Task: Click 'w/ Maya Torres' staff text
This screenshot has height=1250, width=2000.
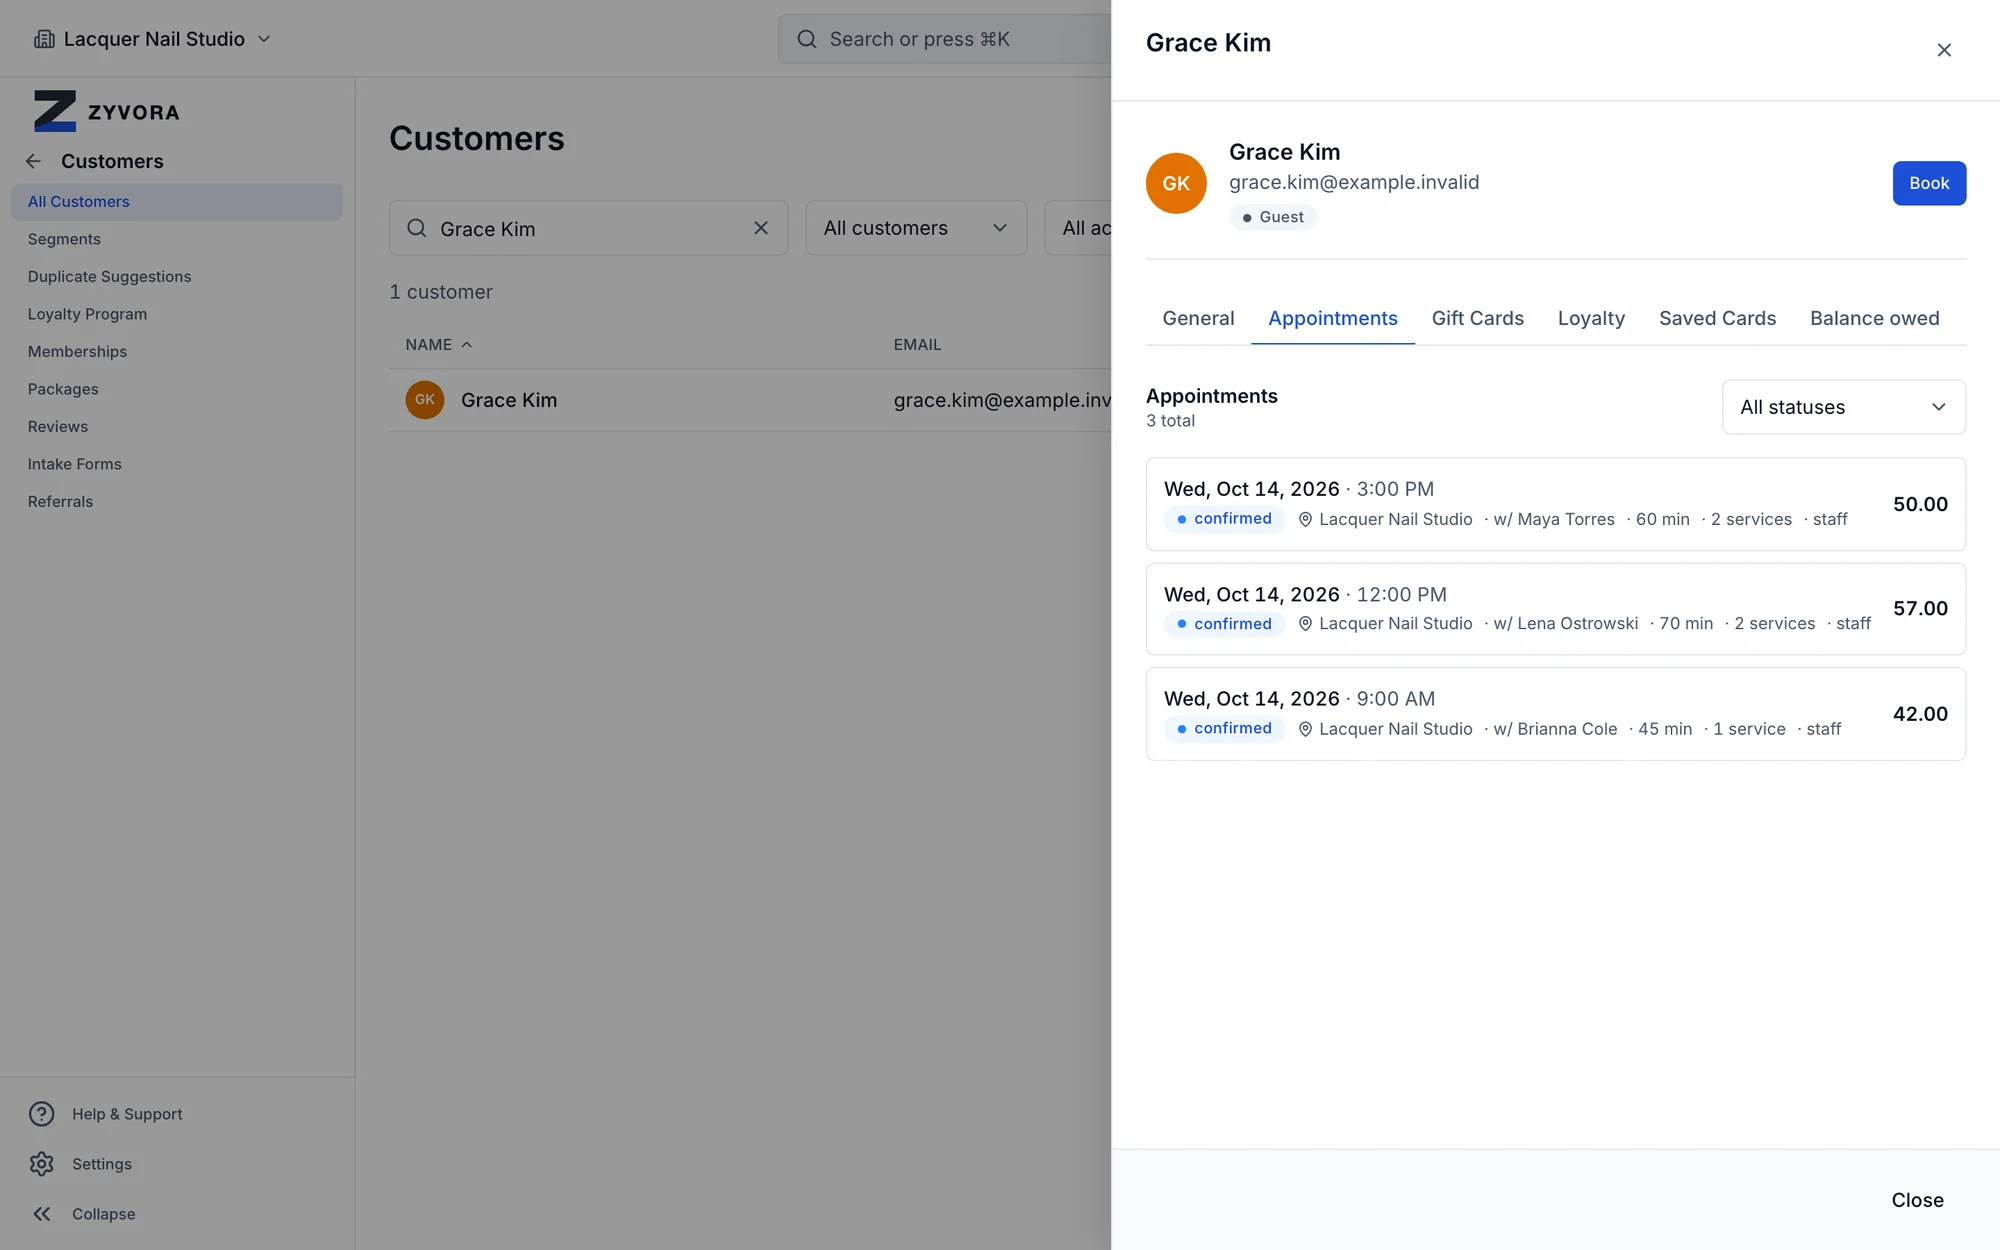Action: coord(1554,519)
